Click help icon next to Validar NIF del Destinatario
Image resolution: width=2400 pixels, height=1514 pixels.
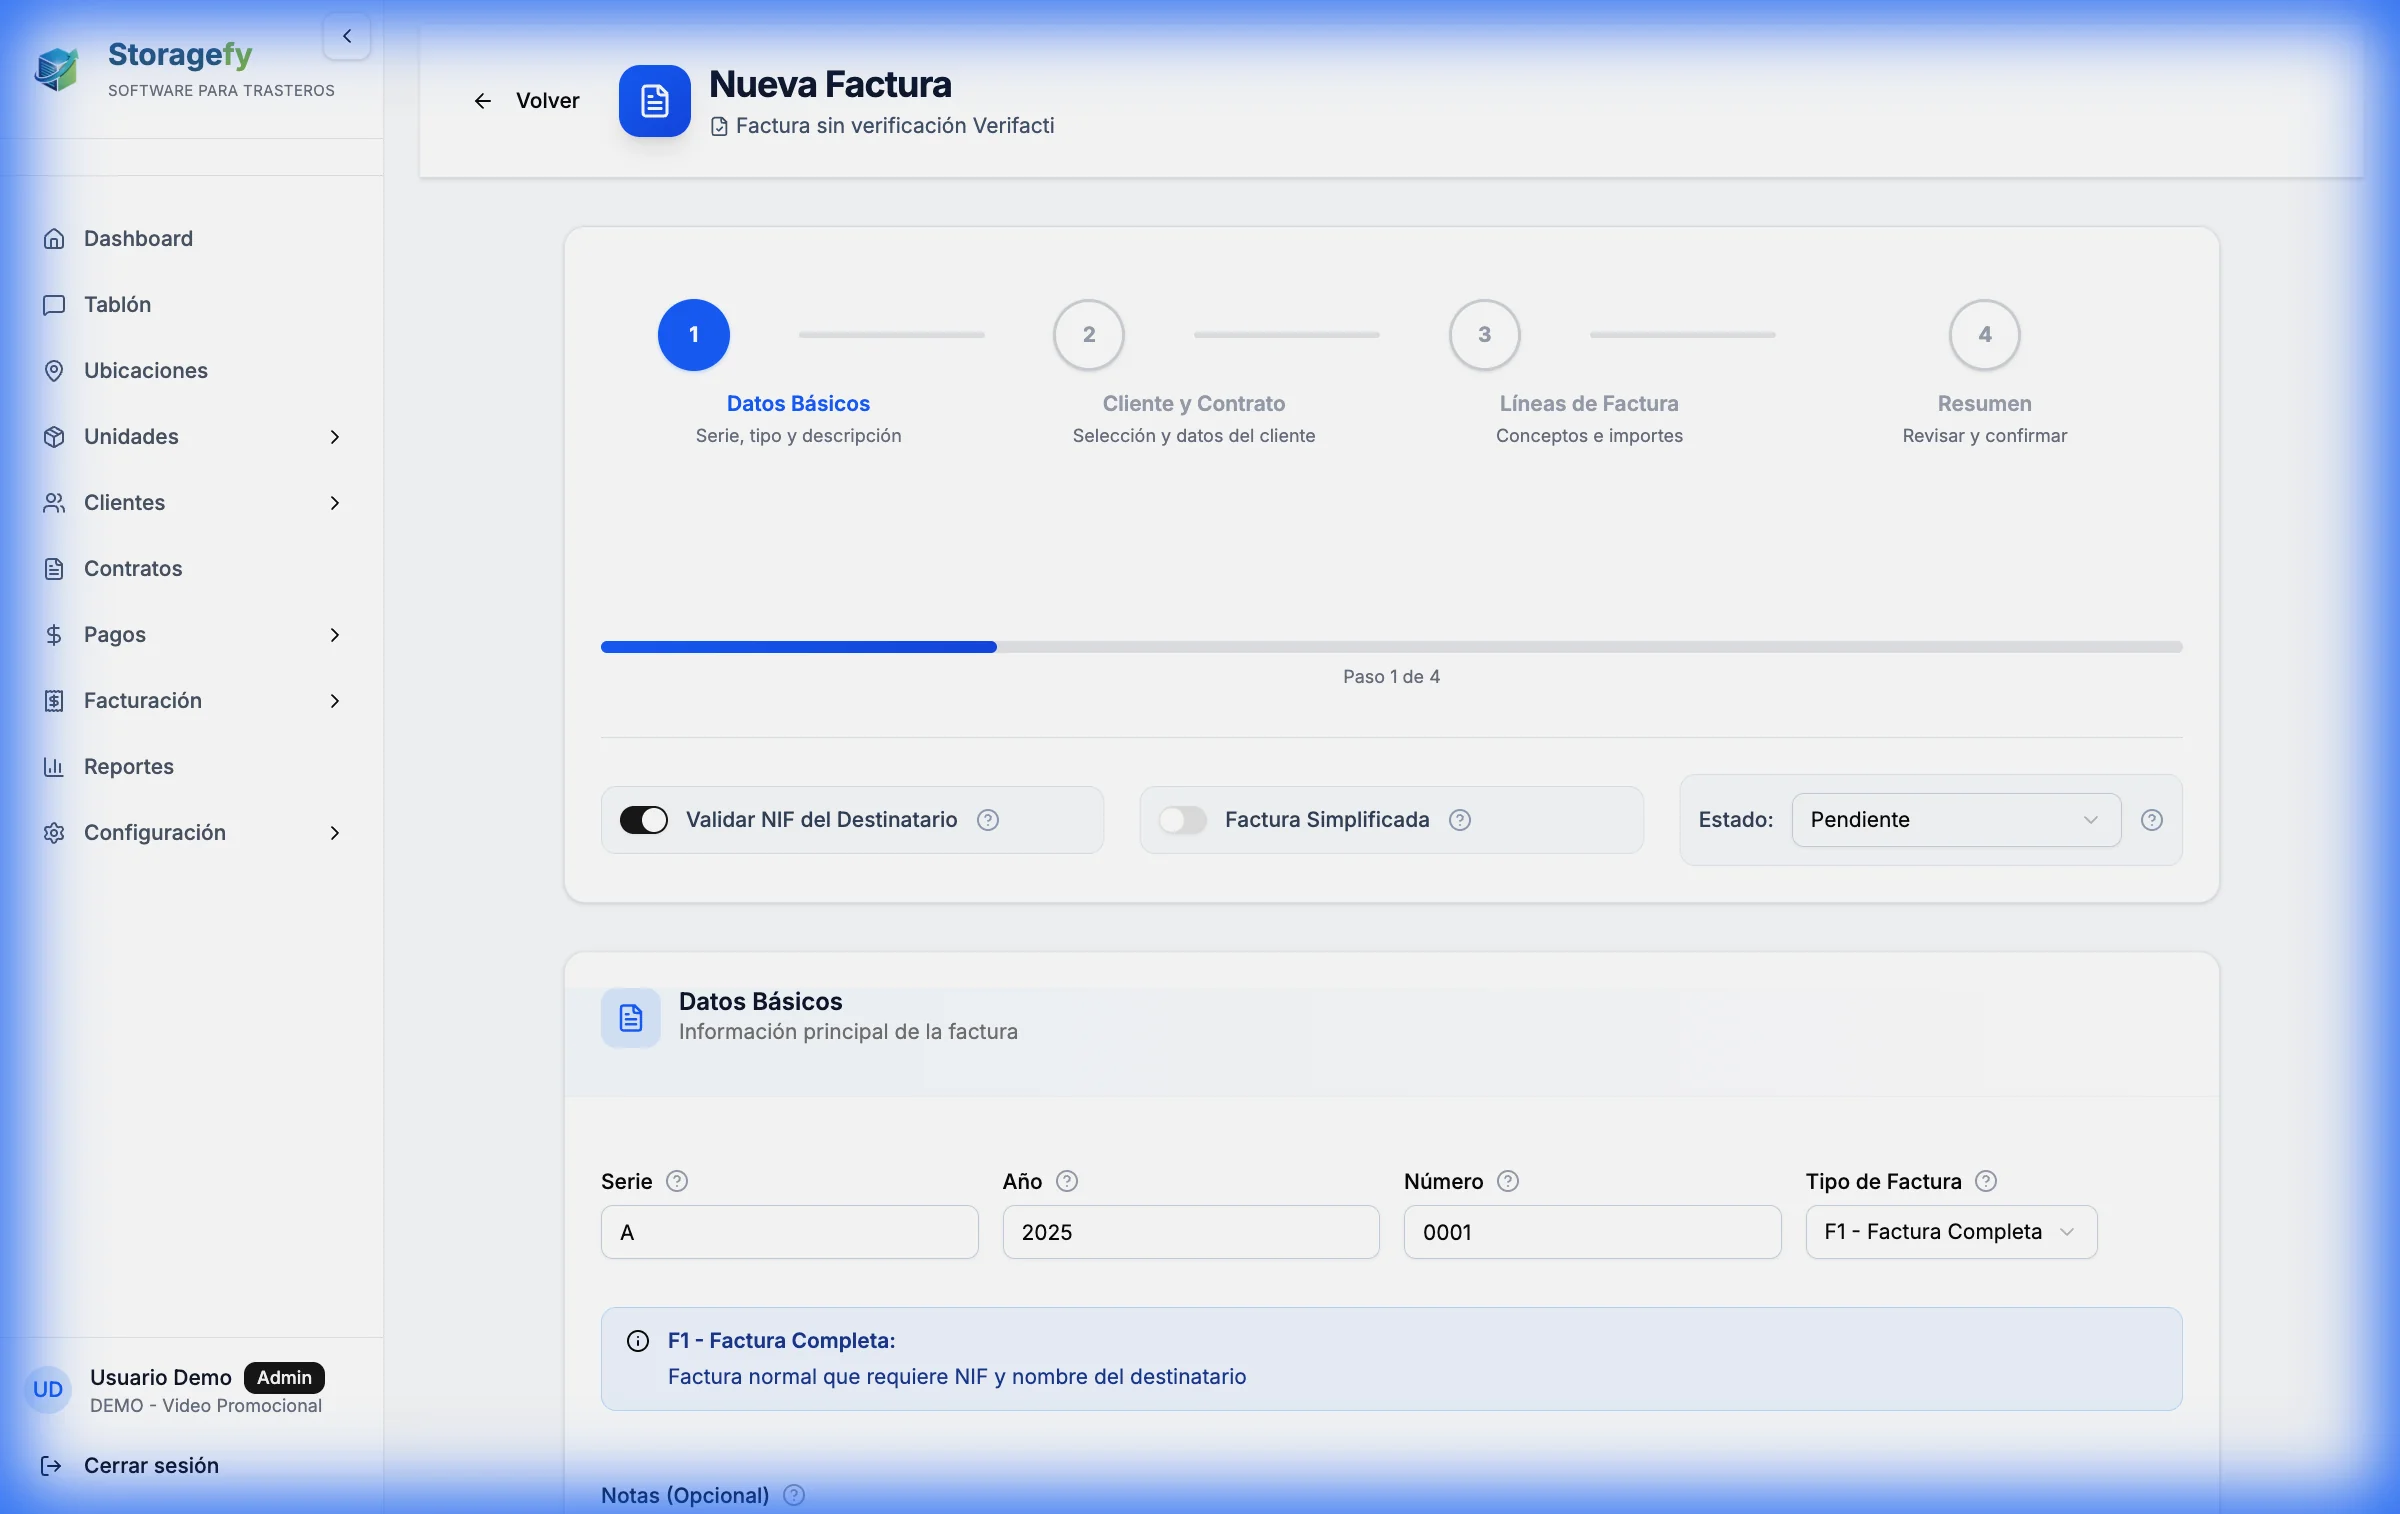click(x=988, y=820)
